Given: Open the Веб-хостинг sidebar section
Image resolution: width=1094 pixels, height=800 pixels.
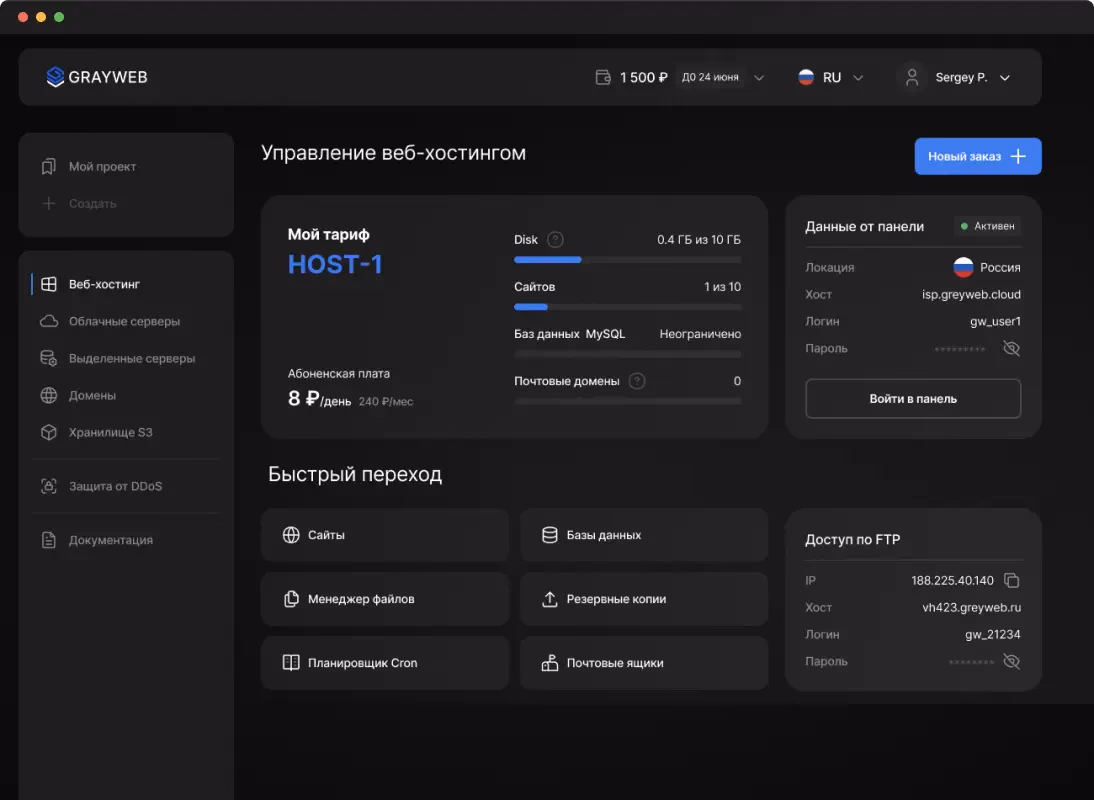Looking at the screenshot, I should point(126,285).
